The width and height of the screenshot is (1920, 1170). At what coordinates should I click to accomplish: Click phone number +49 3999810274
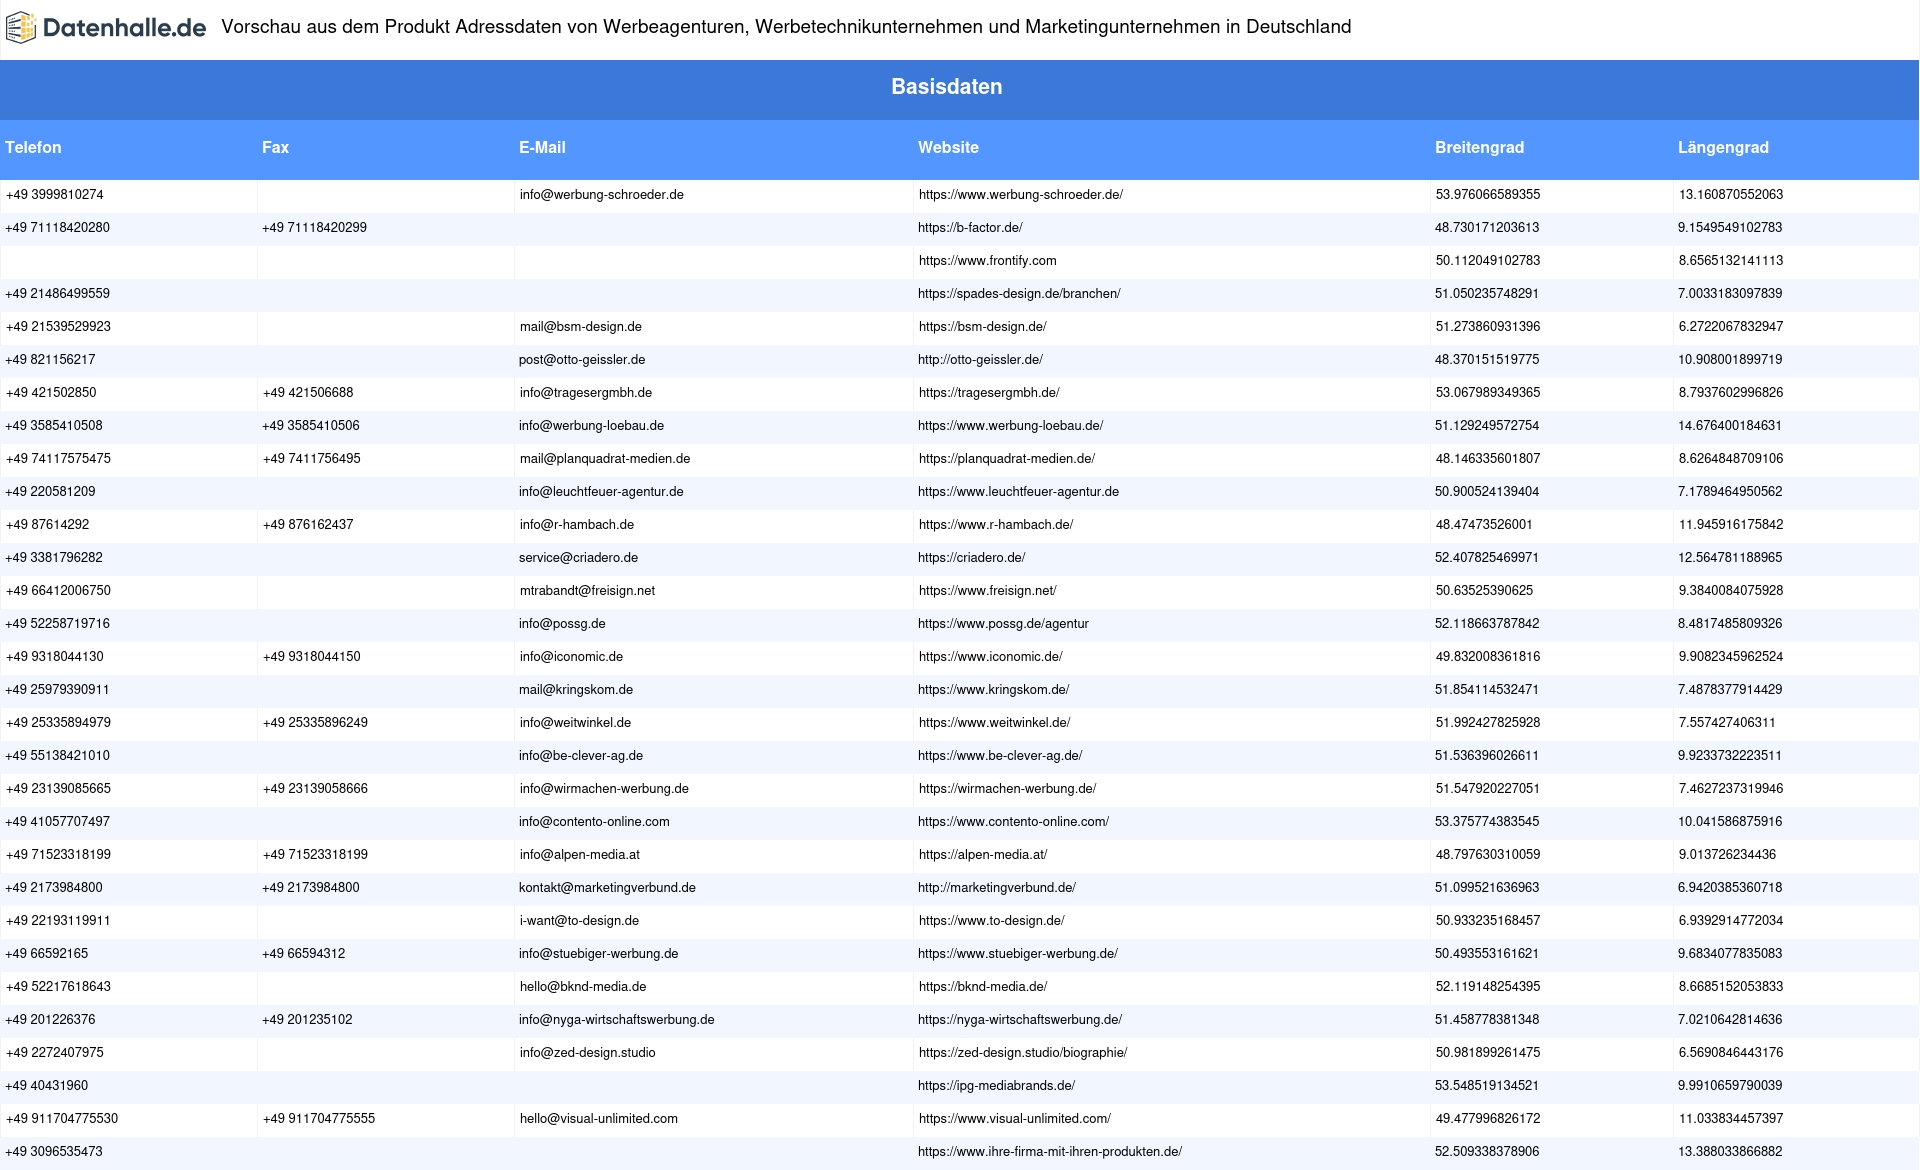[54, 195]
